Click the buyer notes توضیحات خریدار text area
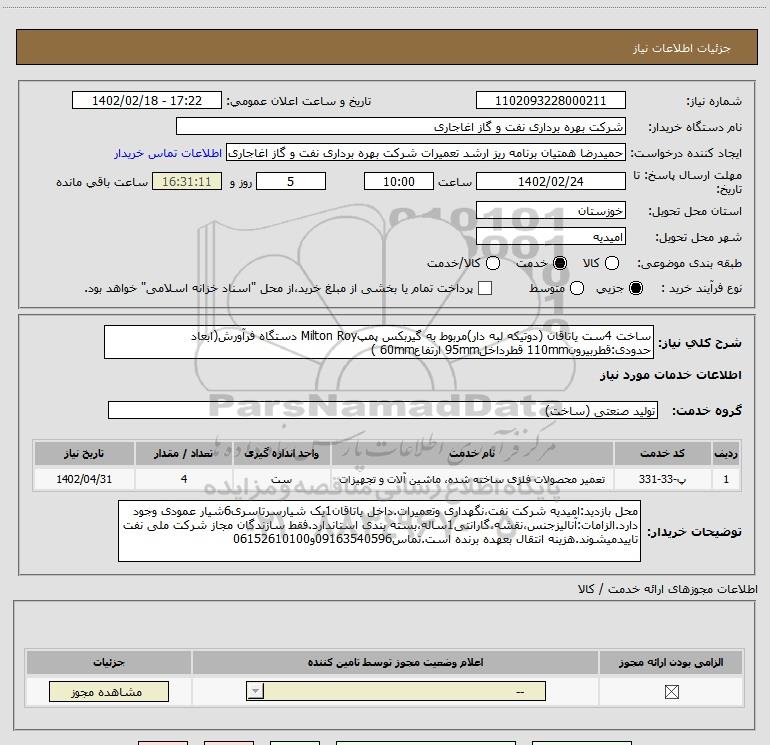This screenshot has width=770, height=745. pos(379,531)
